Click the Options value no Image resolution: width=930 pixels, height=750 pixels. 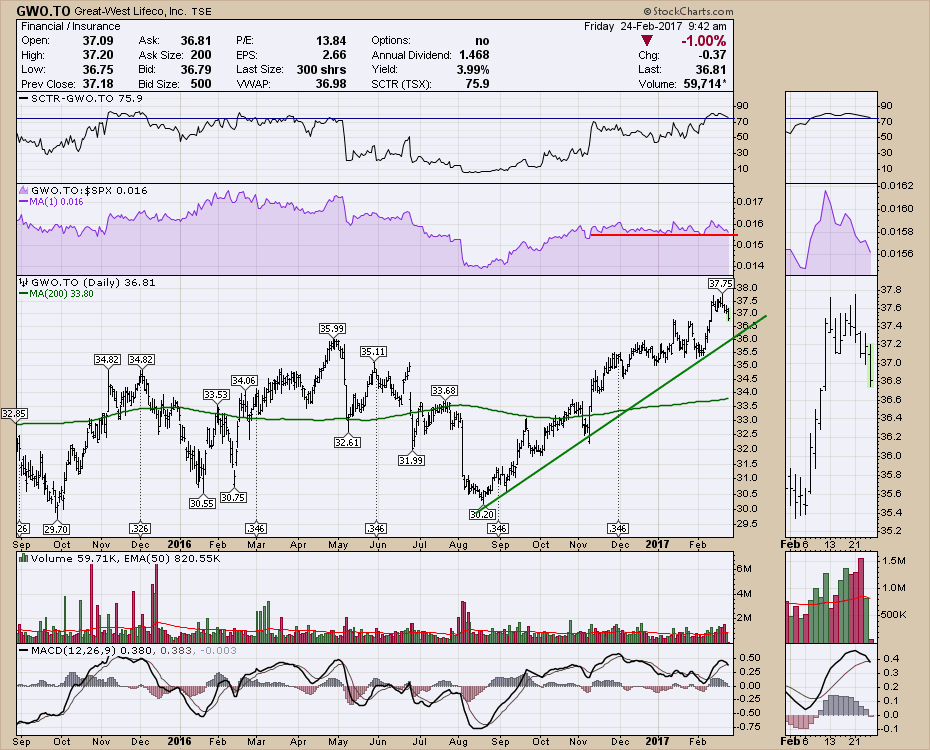pos(482,40)
